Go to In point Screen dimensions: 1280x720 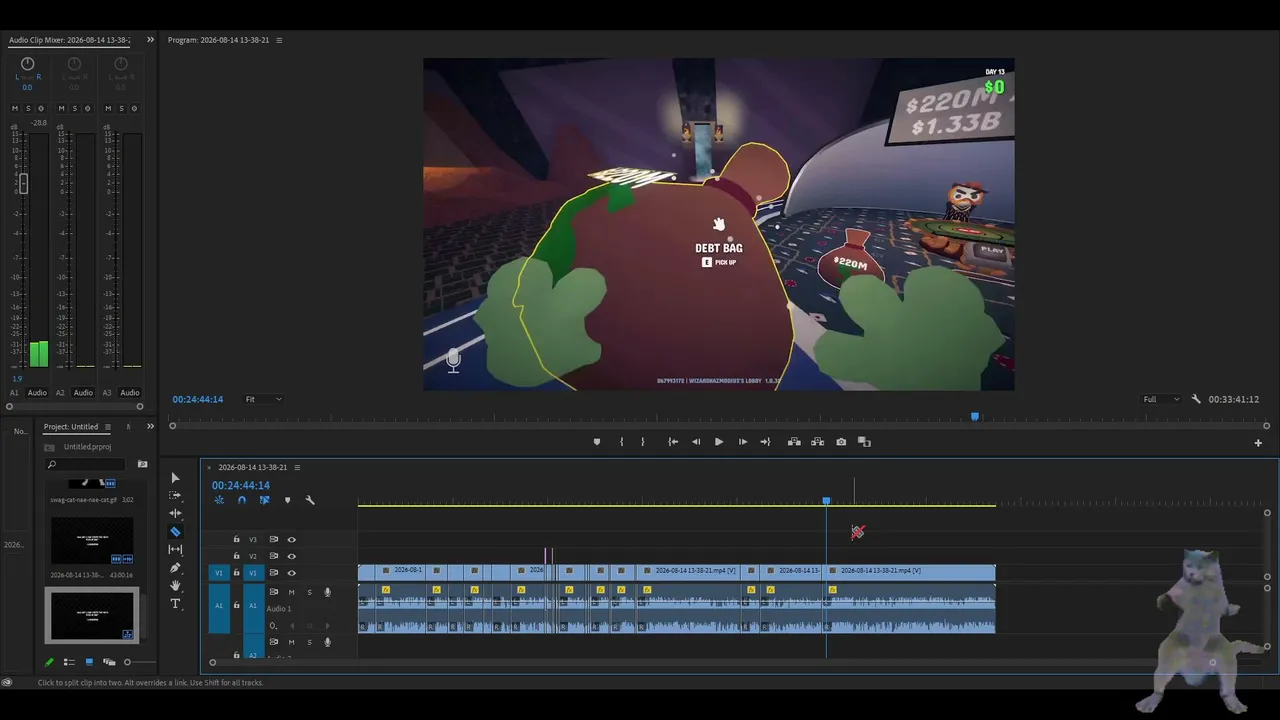[673, 442]
